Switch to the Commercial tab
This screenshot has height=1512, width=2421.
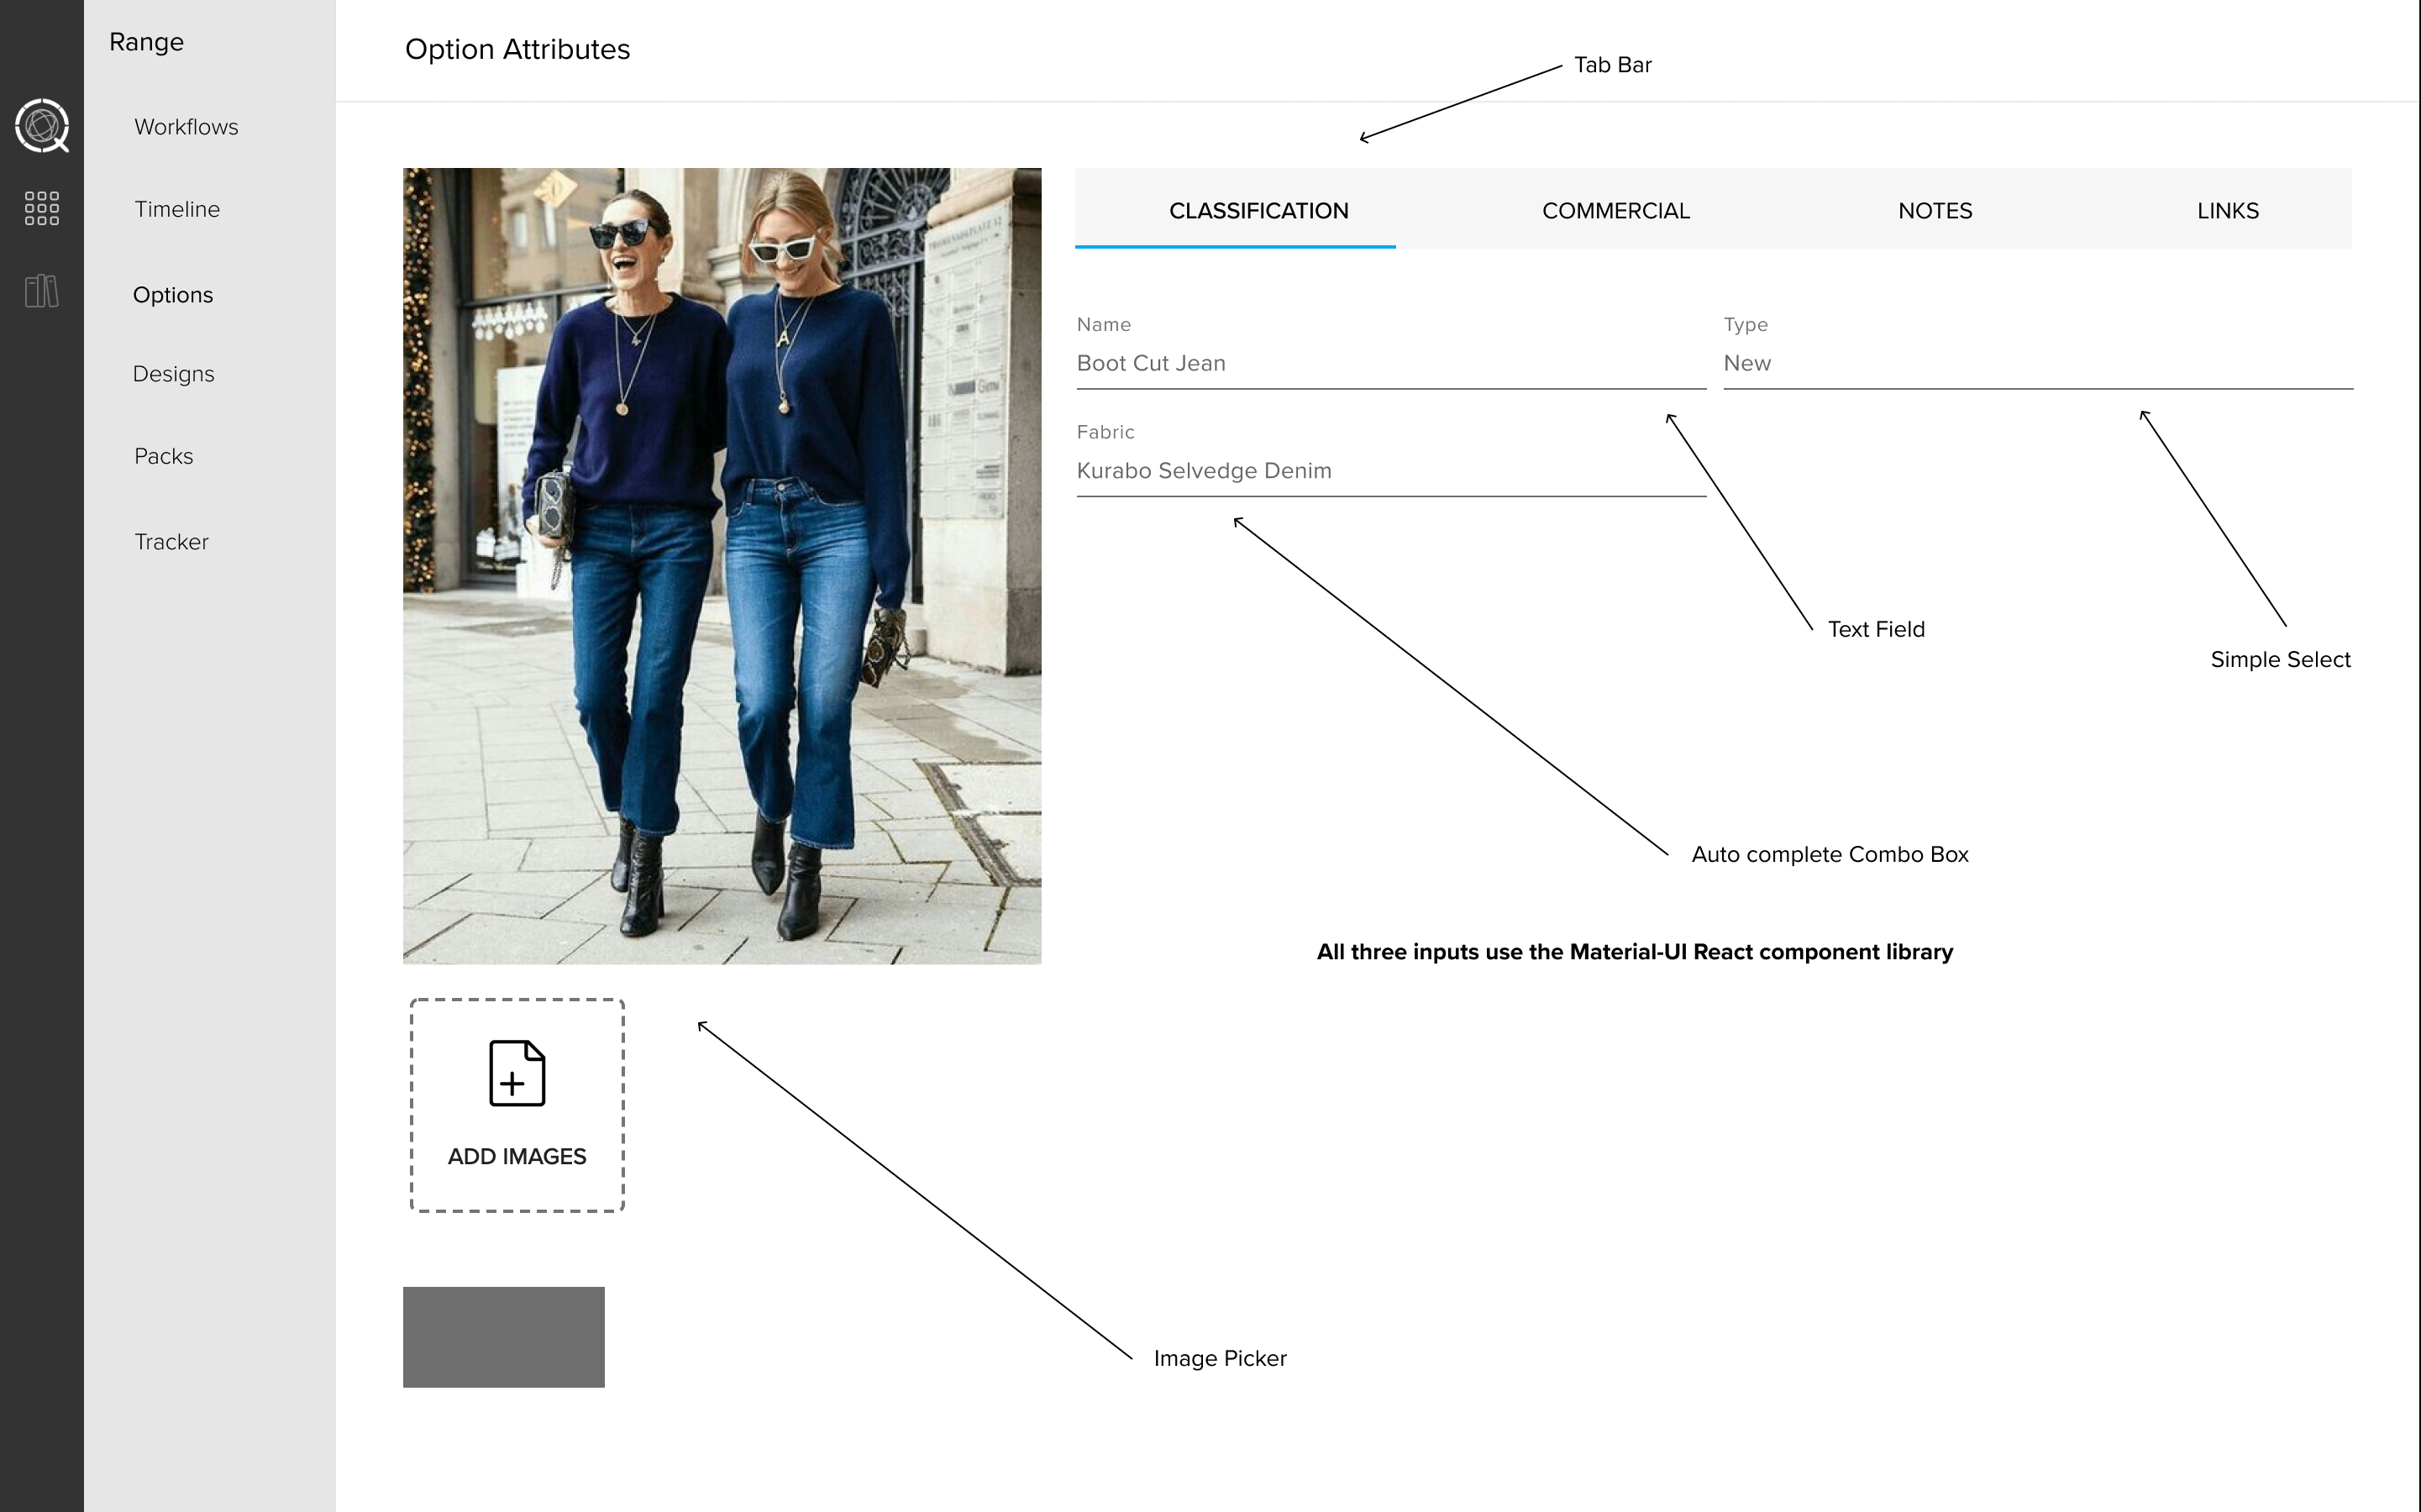[x=1616, y=210]
